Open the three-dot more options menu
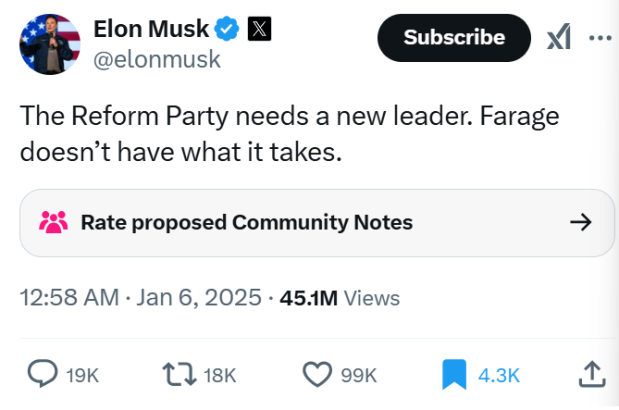This screenshot has width=619, height=410. click(x=600, y=37)
